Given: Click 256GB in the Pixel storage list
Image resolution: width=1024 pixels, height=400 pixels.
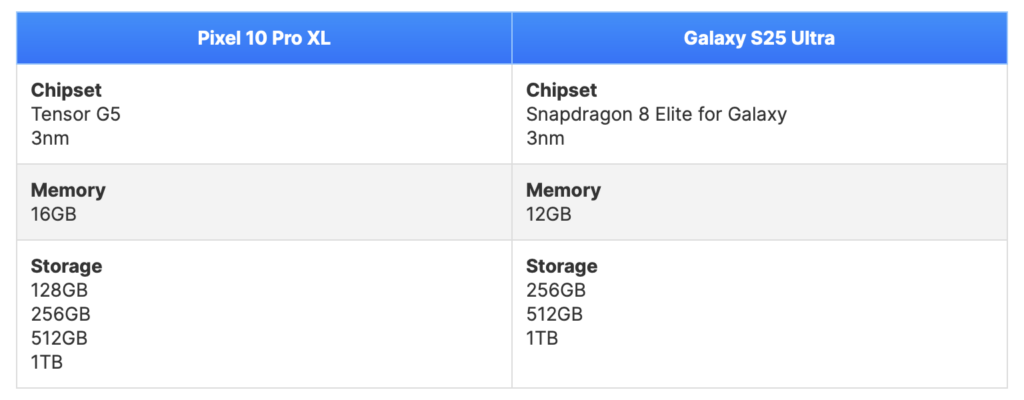Looking at the screenshot, I should (61, 314).
